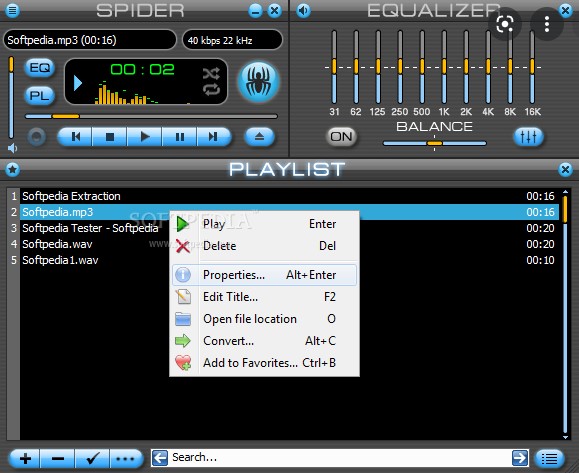Screen dimensions: 579x473
Task: Click the eject open-file button
Action: 260,137
